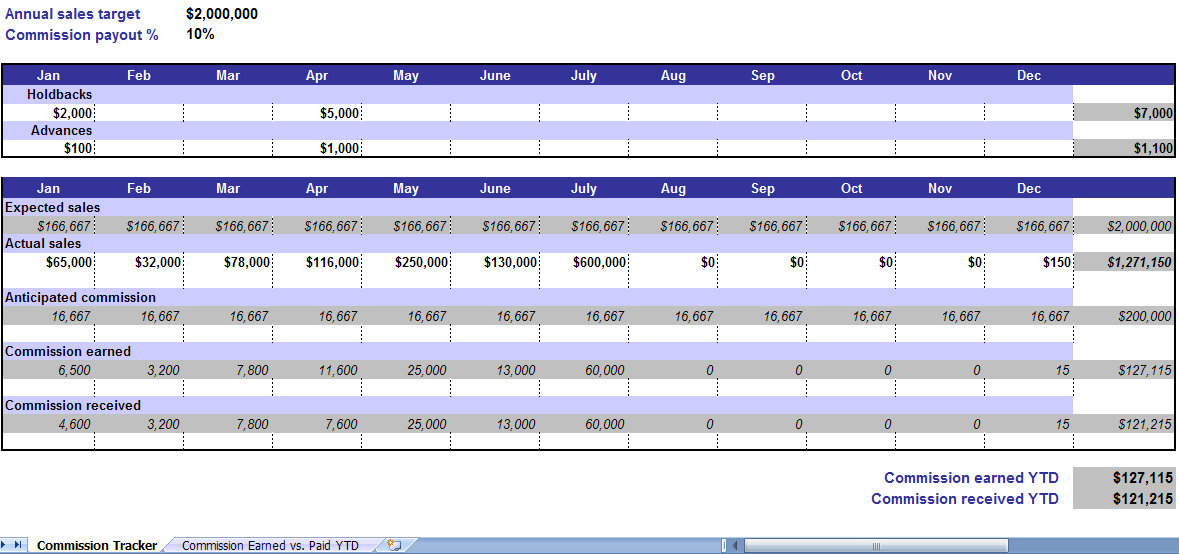Image resolution: width=1179 pixels, height=554 pixels.
Task: Select the actual sales total $1,271,150 cell
Action: coord(1124,262)
